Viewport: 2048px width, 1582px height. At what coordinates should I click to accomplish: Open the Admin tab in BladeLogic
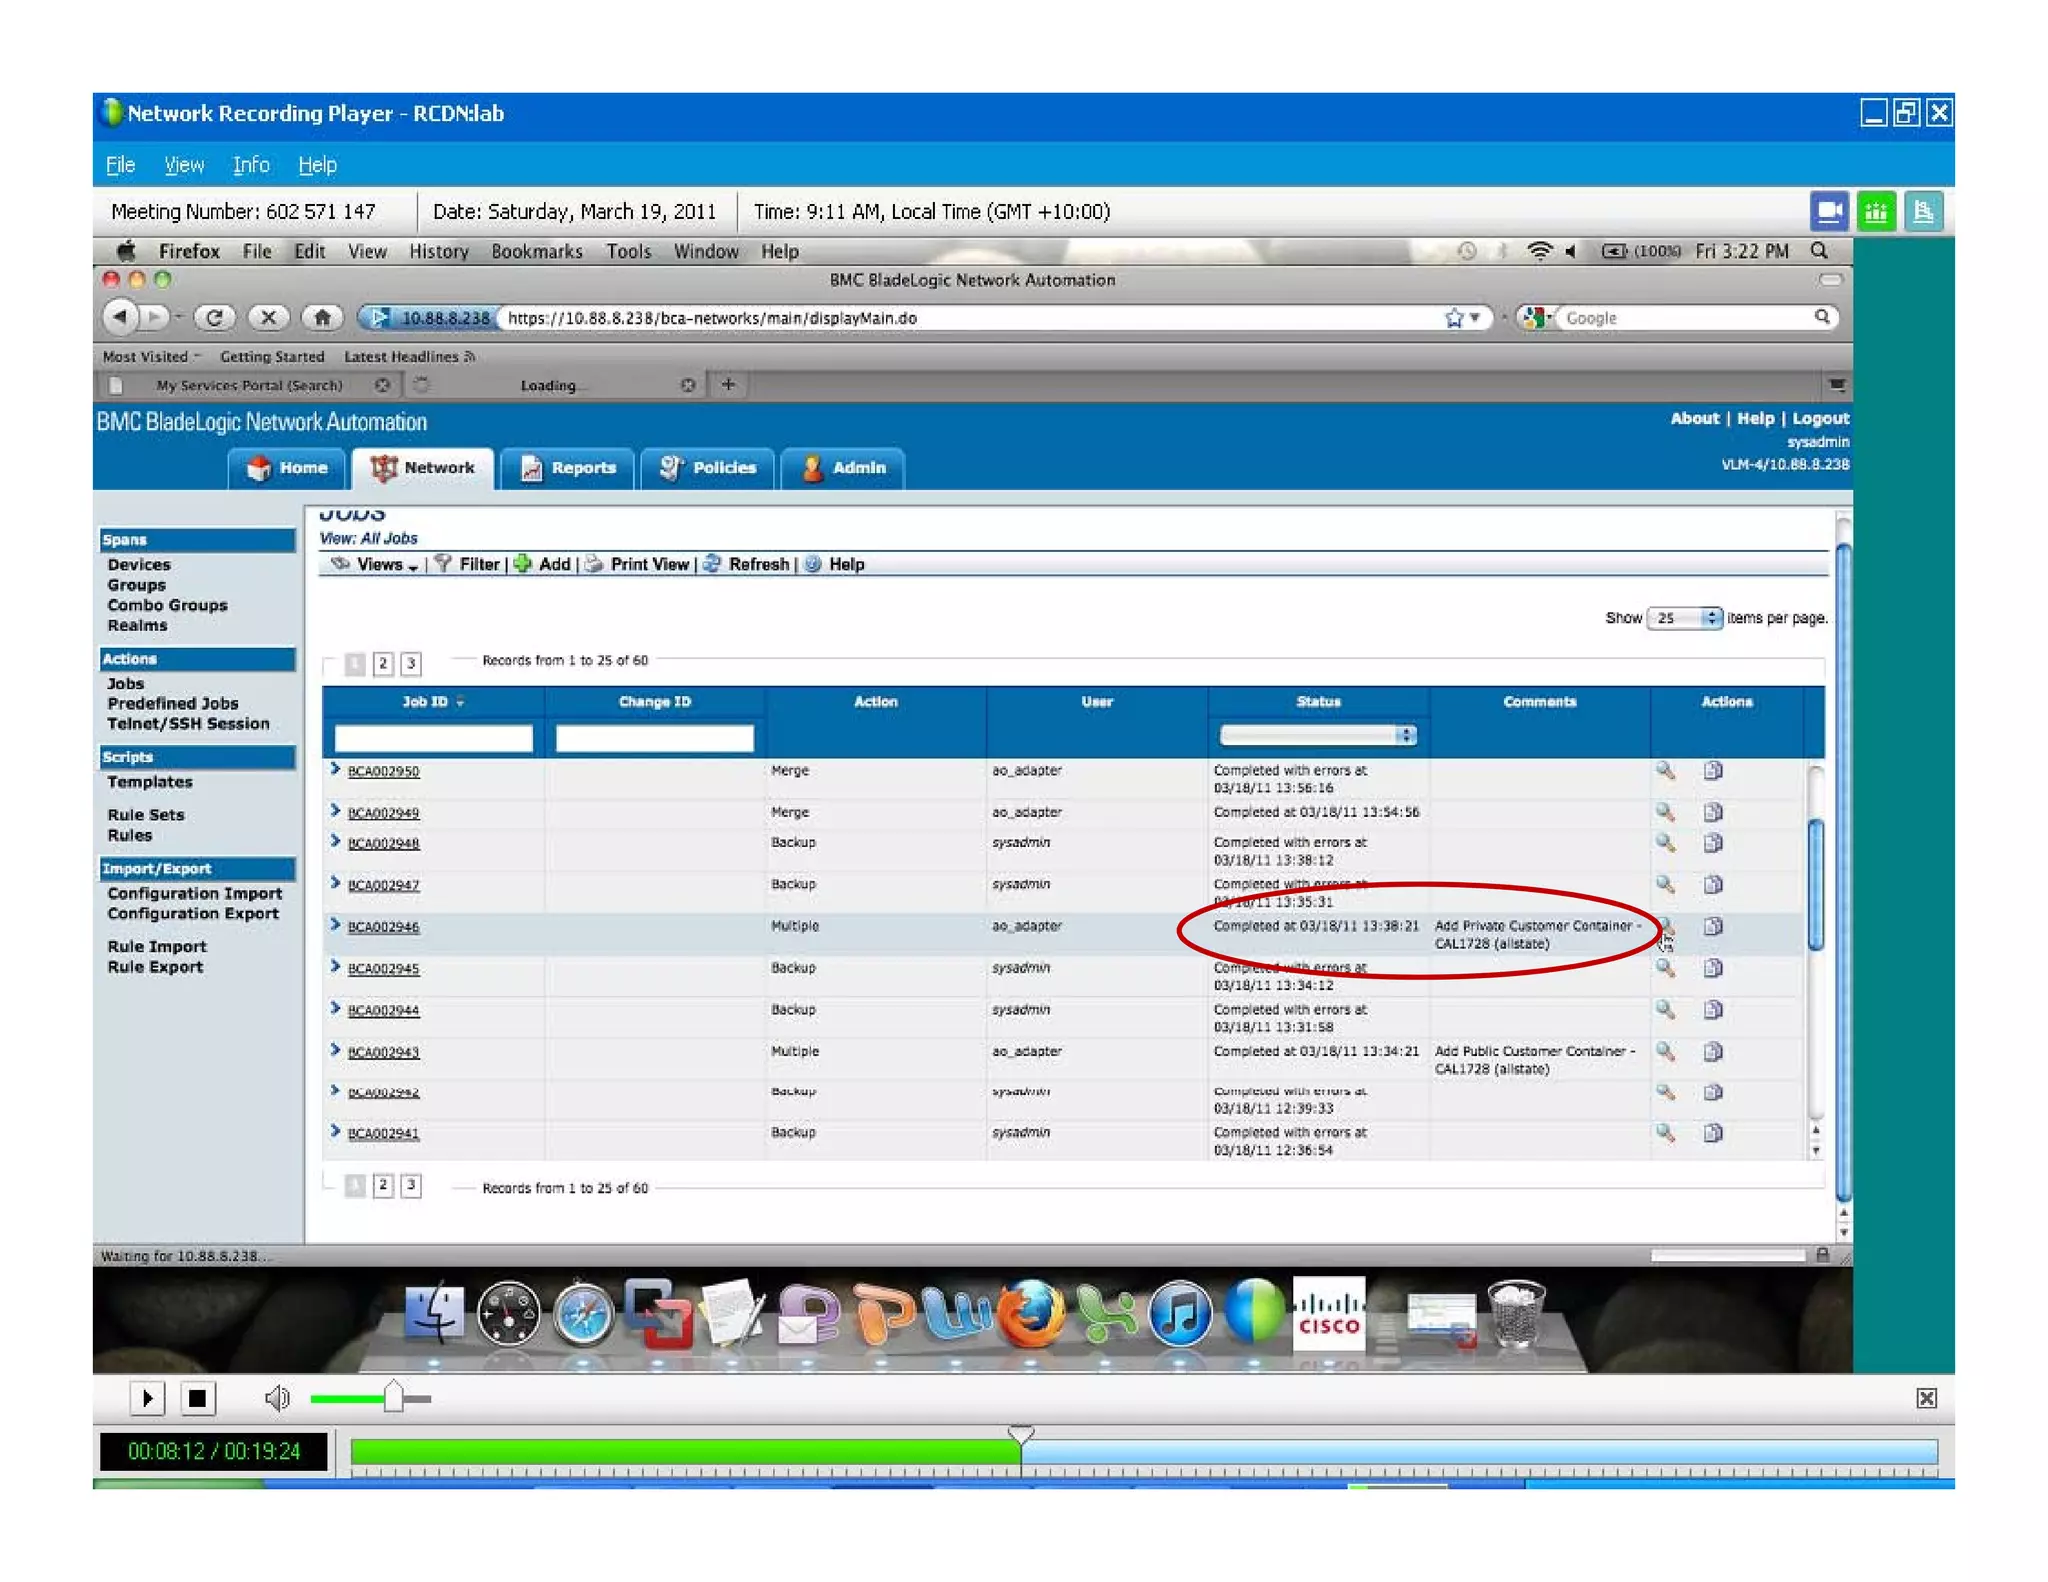843,467
